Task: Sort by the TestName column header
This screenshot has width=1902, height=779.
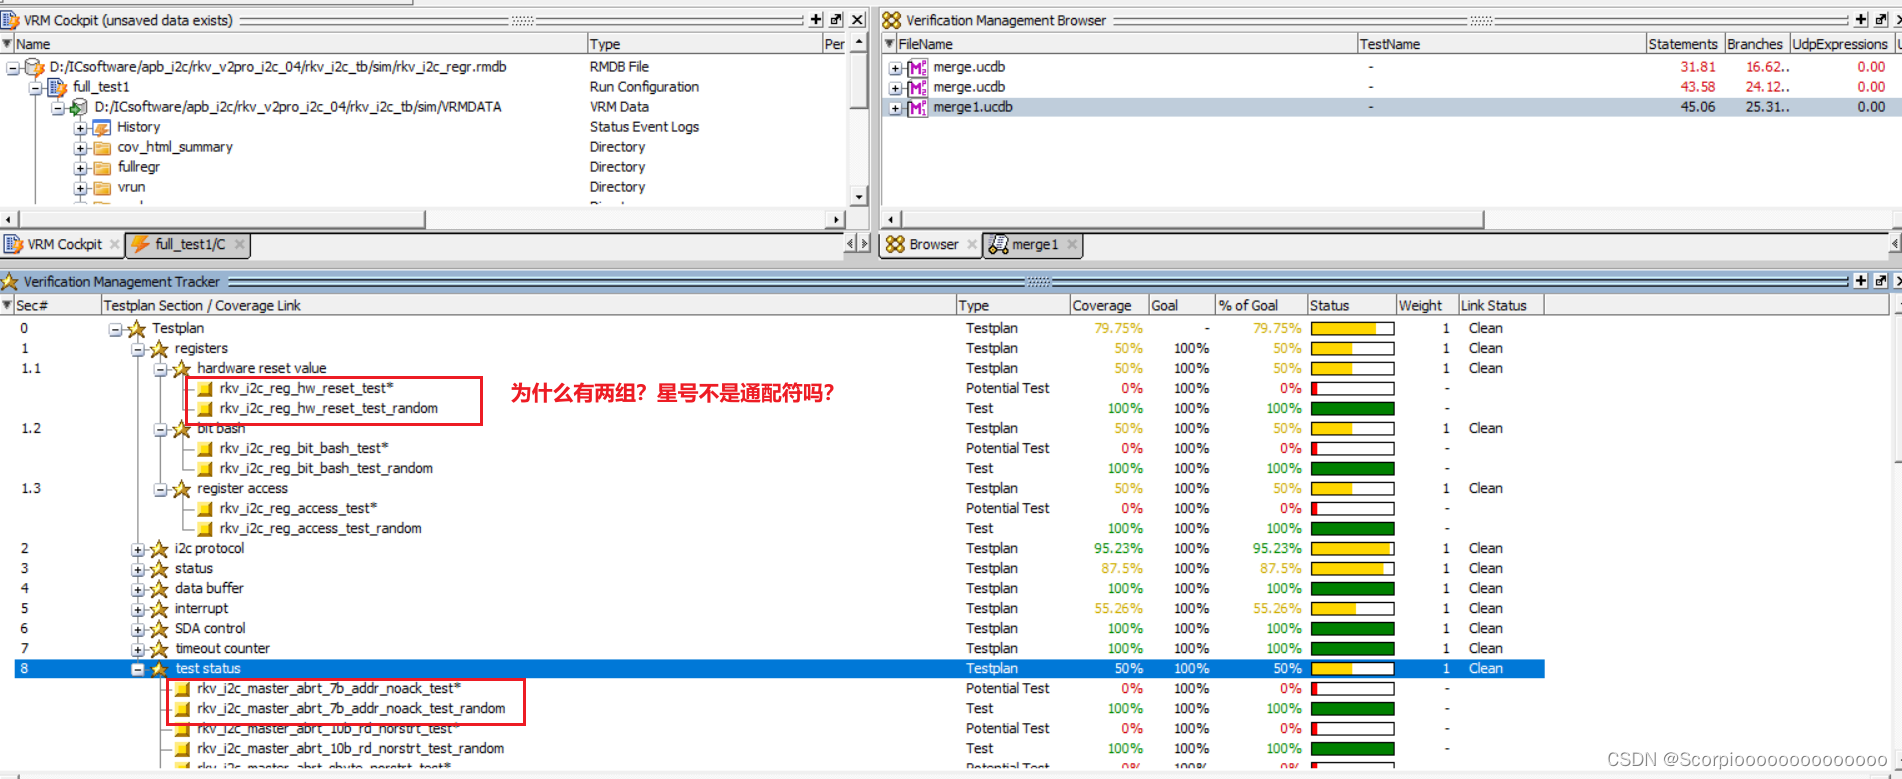Action: pos(1500,44)
